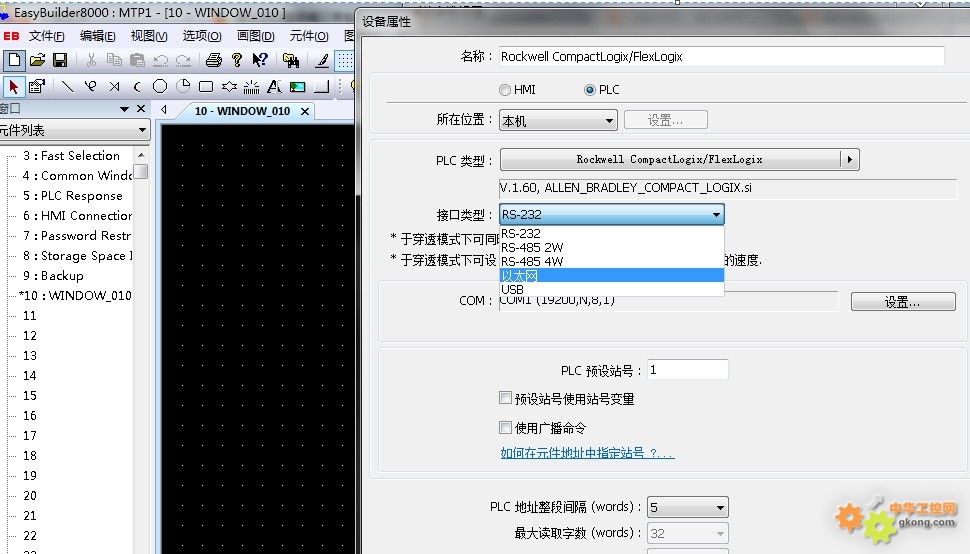The width and height of the screenshot is (970, 554).
Task: Open the 视图(V) menu
Action: point(149,36)
